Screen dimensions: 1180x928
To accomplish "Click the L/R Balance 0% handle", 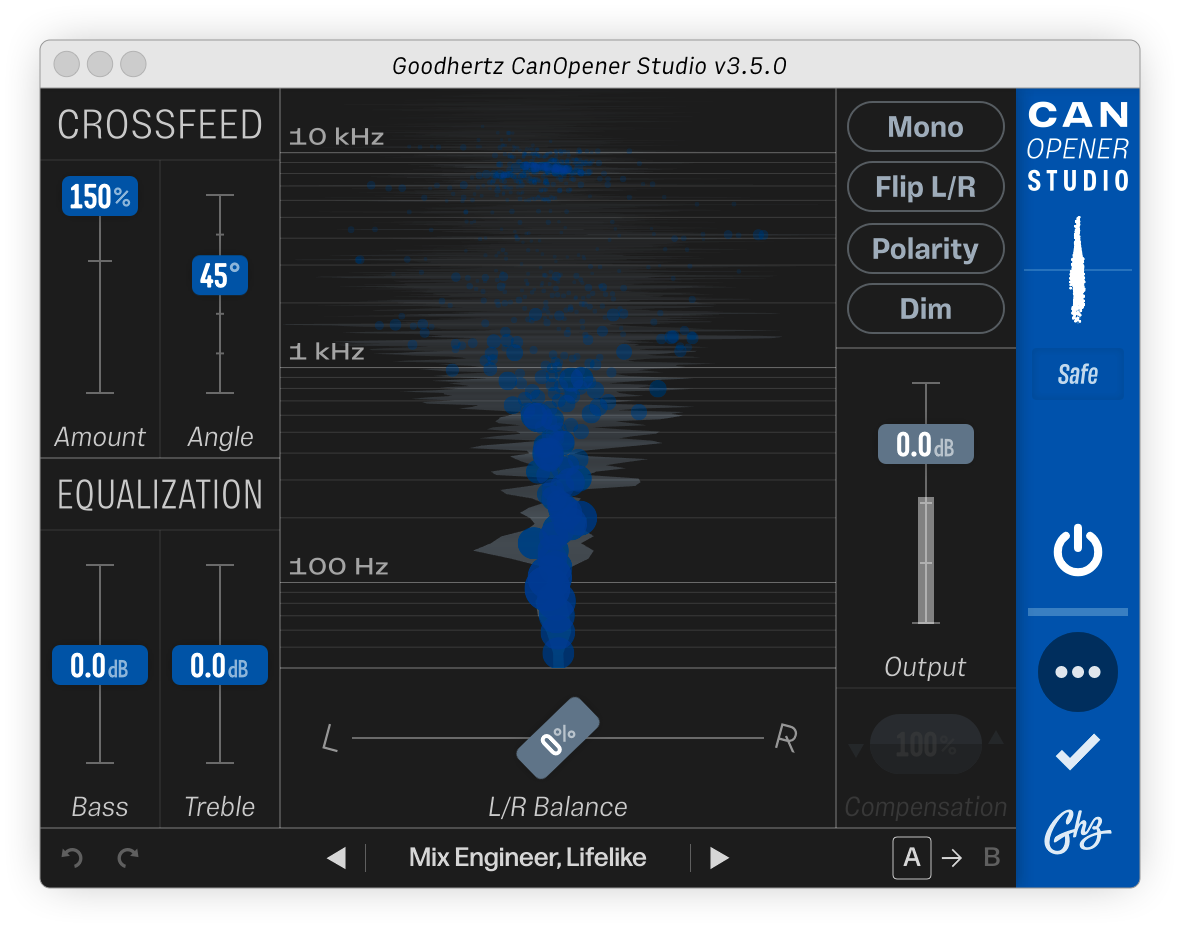I will [558, 738].
